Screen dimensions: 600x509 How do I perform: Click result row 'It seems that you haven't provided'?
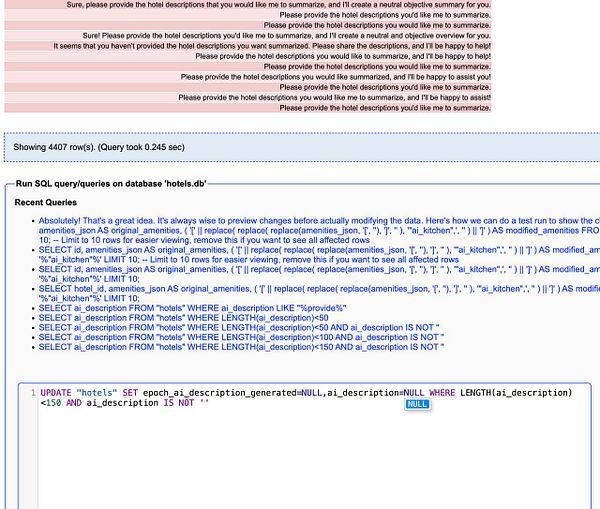248,46
